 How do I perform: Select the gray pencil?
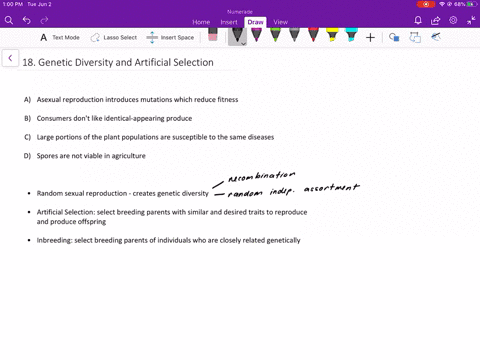coord(294,35)
